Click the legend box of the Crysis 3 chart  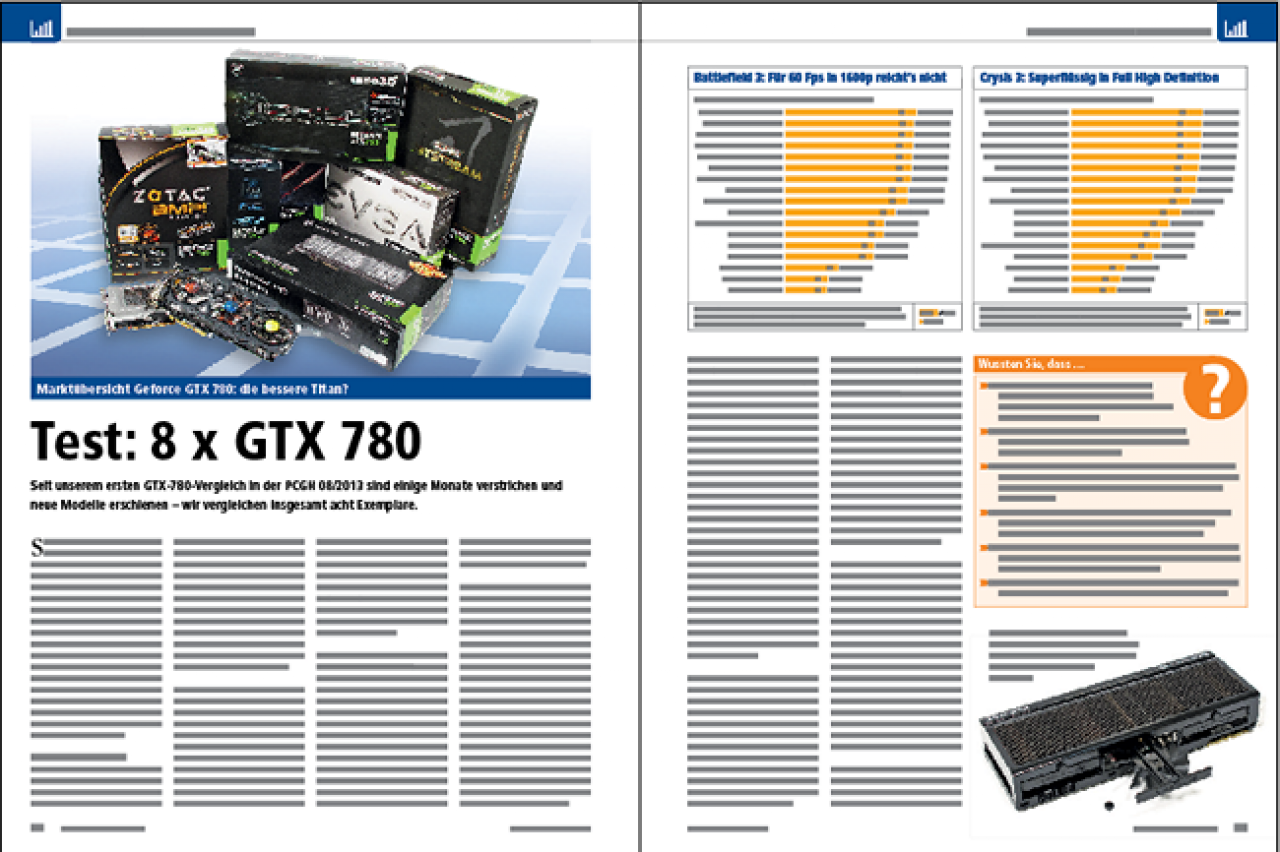click(1223, 317)
